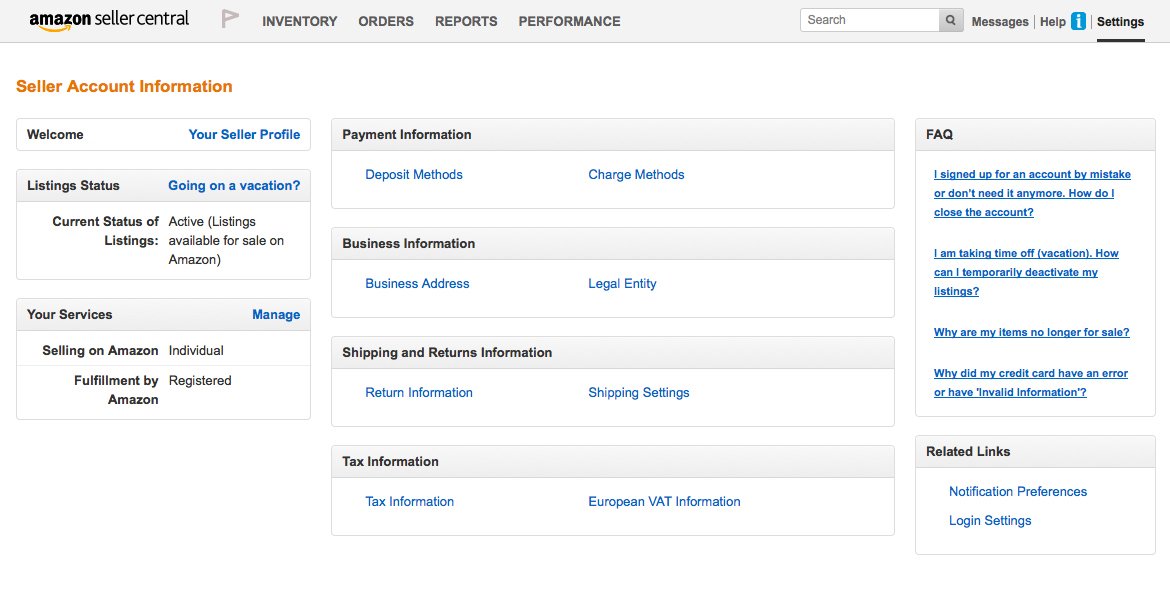Image resolution: width=1170 pixels, height=591 pixels.
Task: Click the Selling on Amazon label
Action: (100, 350)
